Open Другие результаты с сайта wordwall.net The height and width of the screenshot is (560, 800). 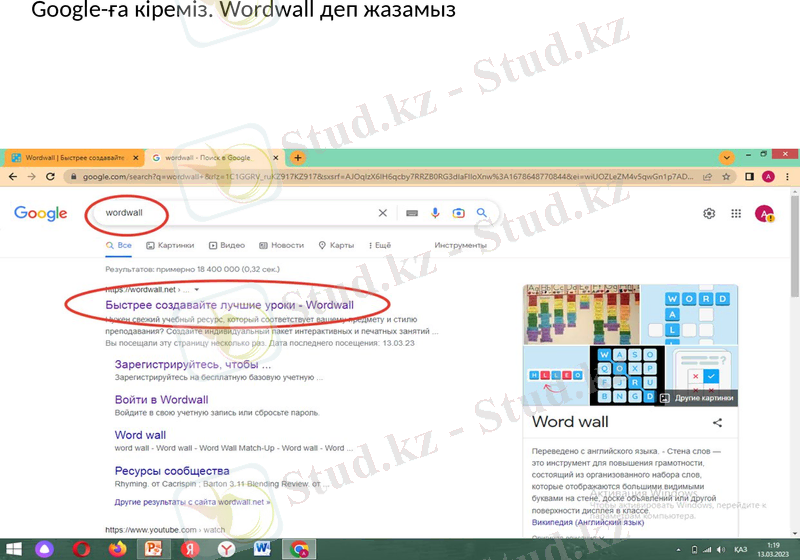192,502
